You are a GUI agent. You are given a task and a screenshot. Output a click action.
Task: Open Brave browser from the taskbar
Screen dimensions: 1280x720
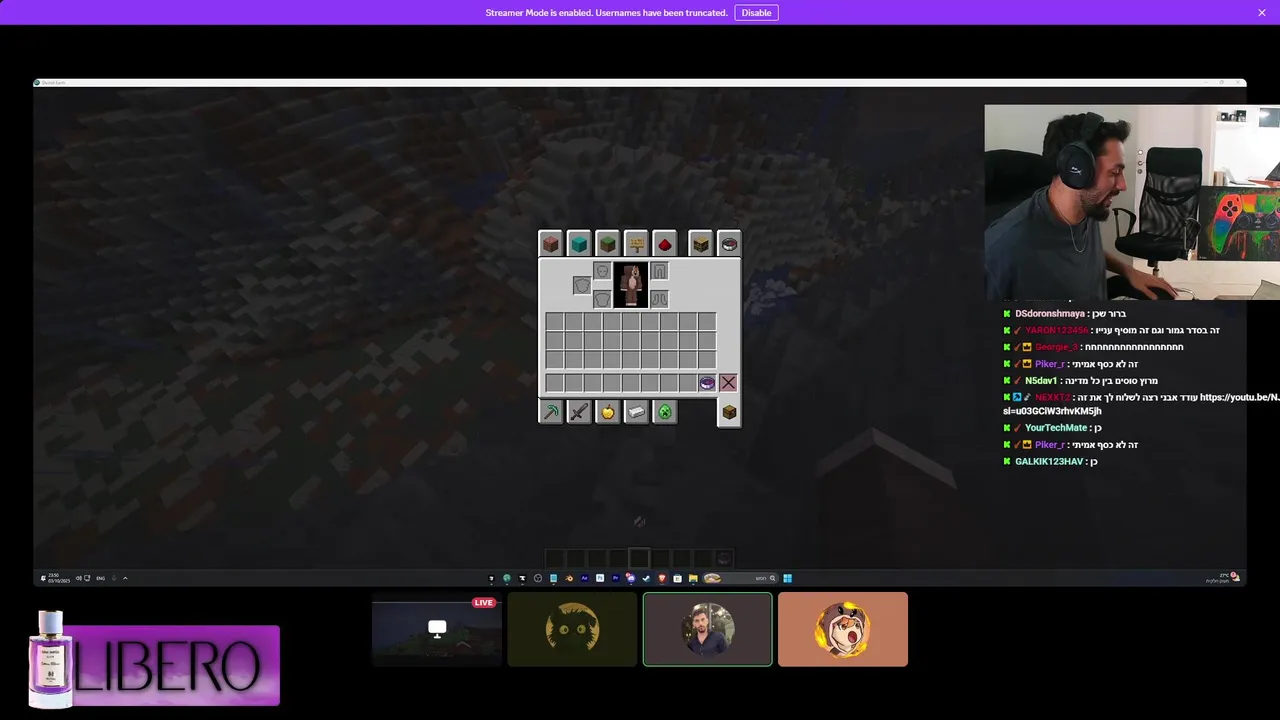click(x=662, y=578)
